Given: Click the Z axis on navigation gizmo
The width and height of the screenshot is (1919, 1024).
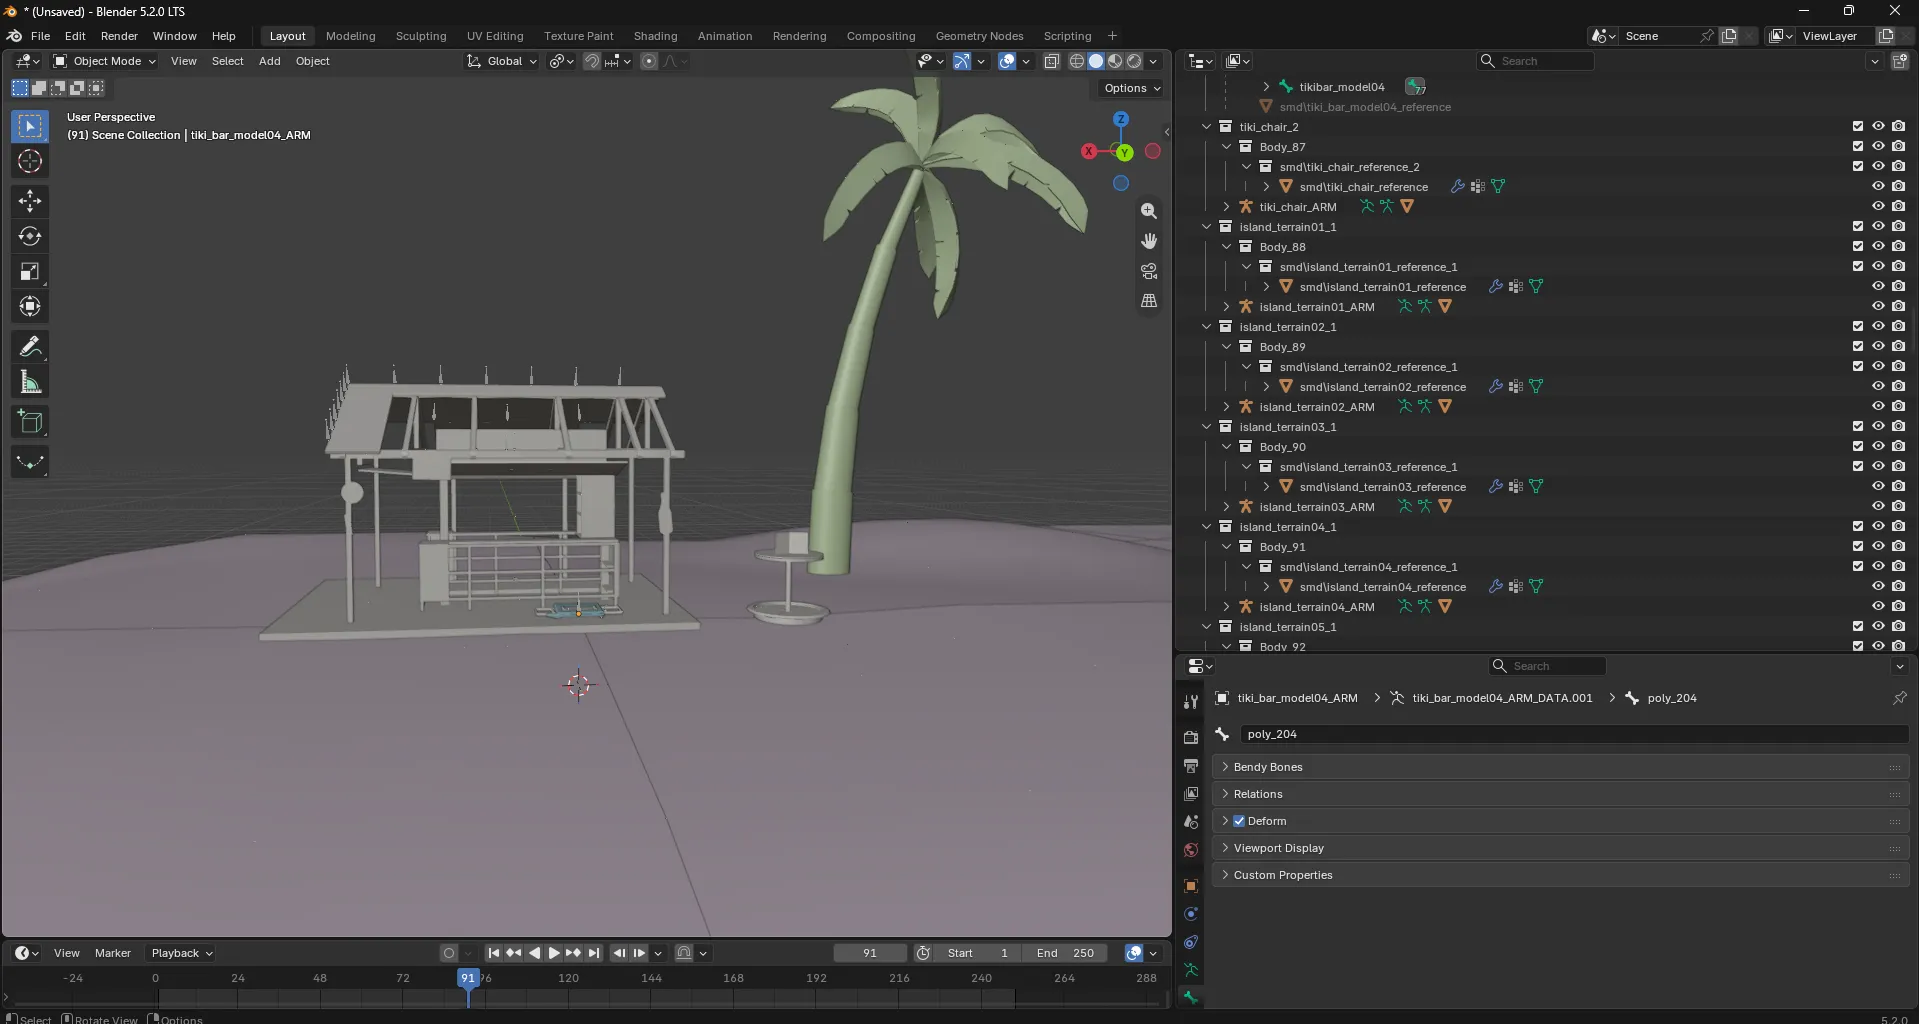Looking at the screenshot, I should pos(1121,119).
